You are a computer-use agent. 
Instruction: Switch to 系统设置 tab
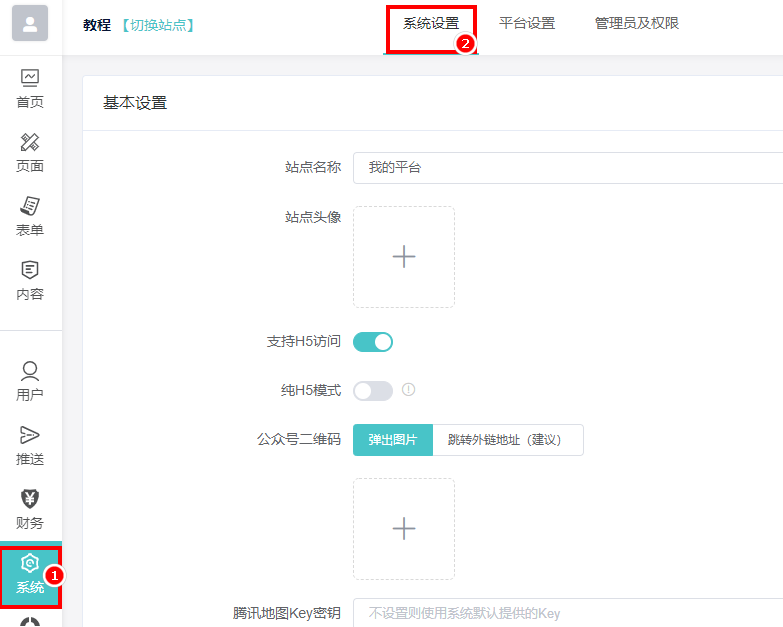tap(431, 23)
